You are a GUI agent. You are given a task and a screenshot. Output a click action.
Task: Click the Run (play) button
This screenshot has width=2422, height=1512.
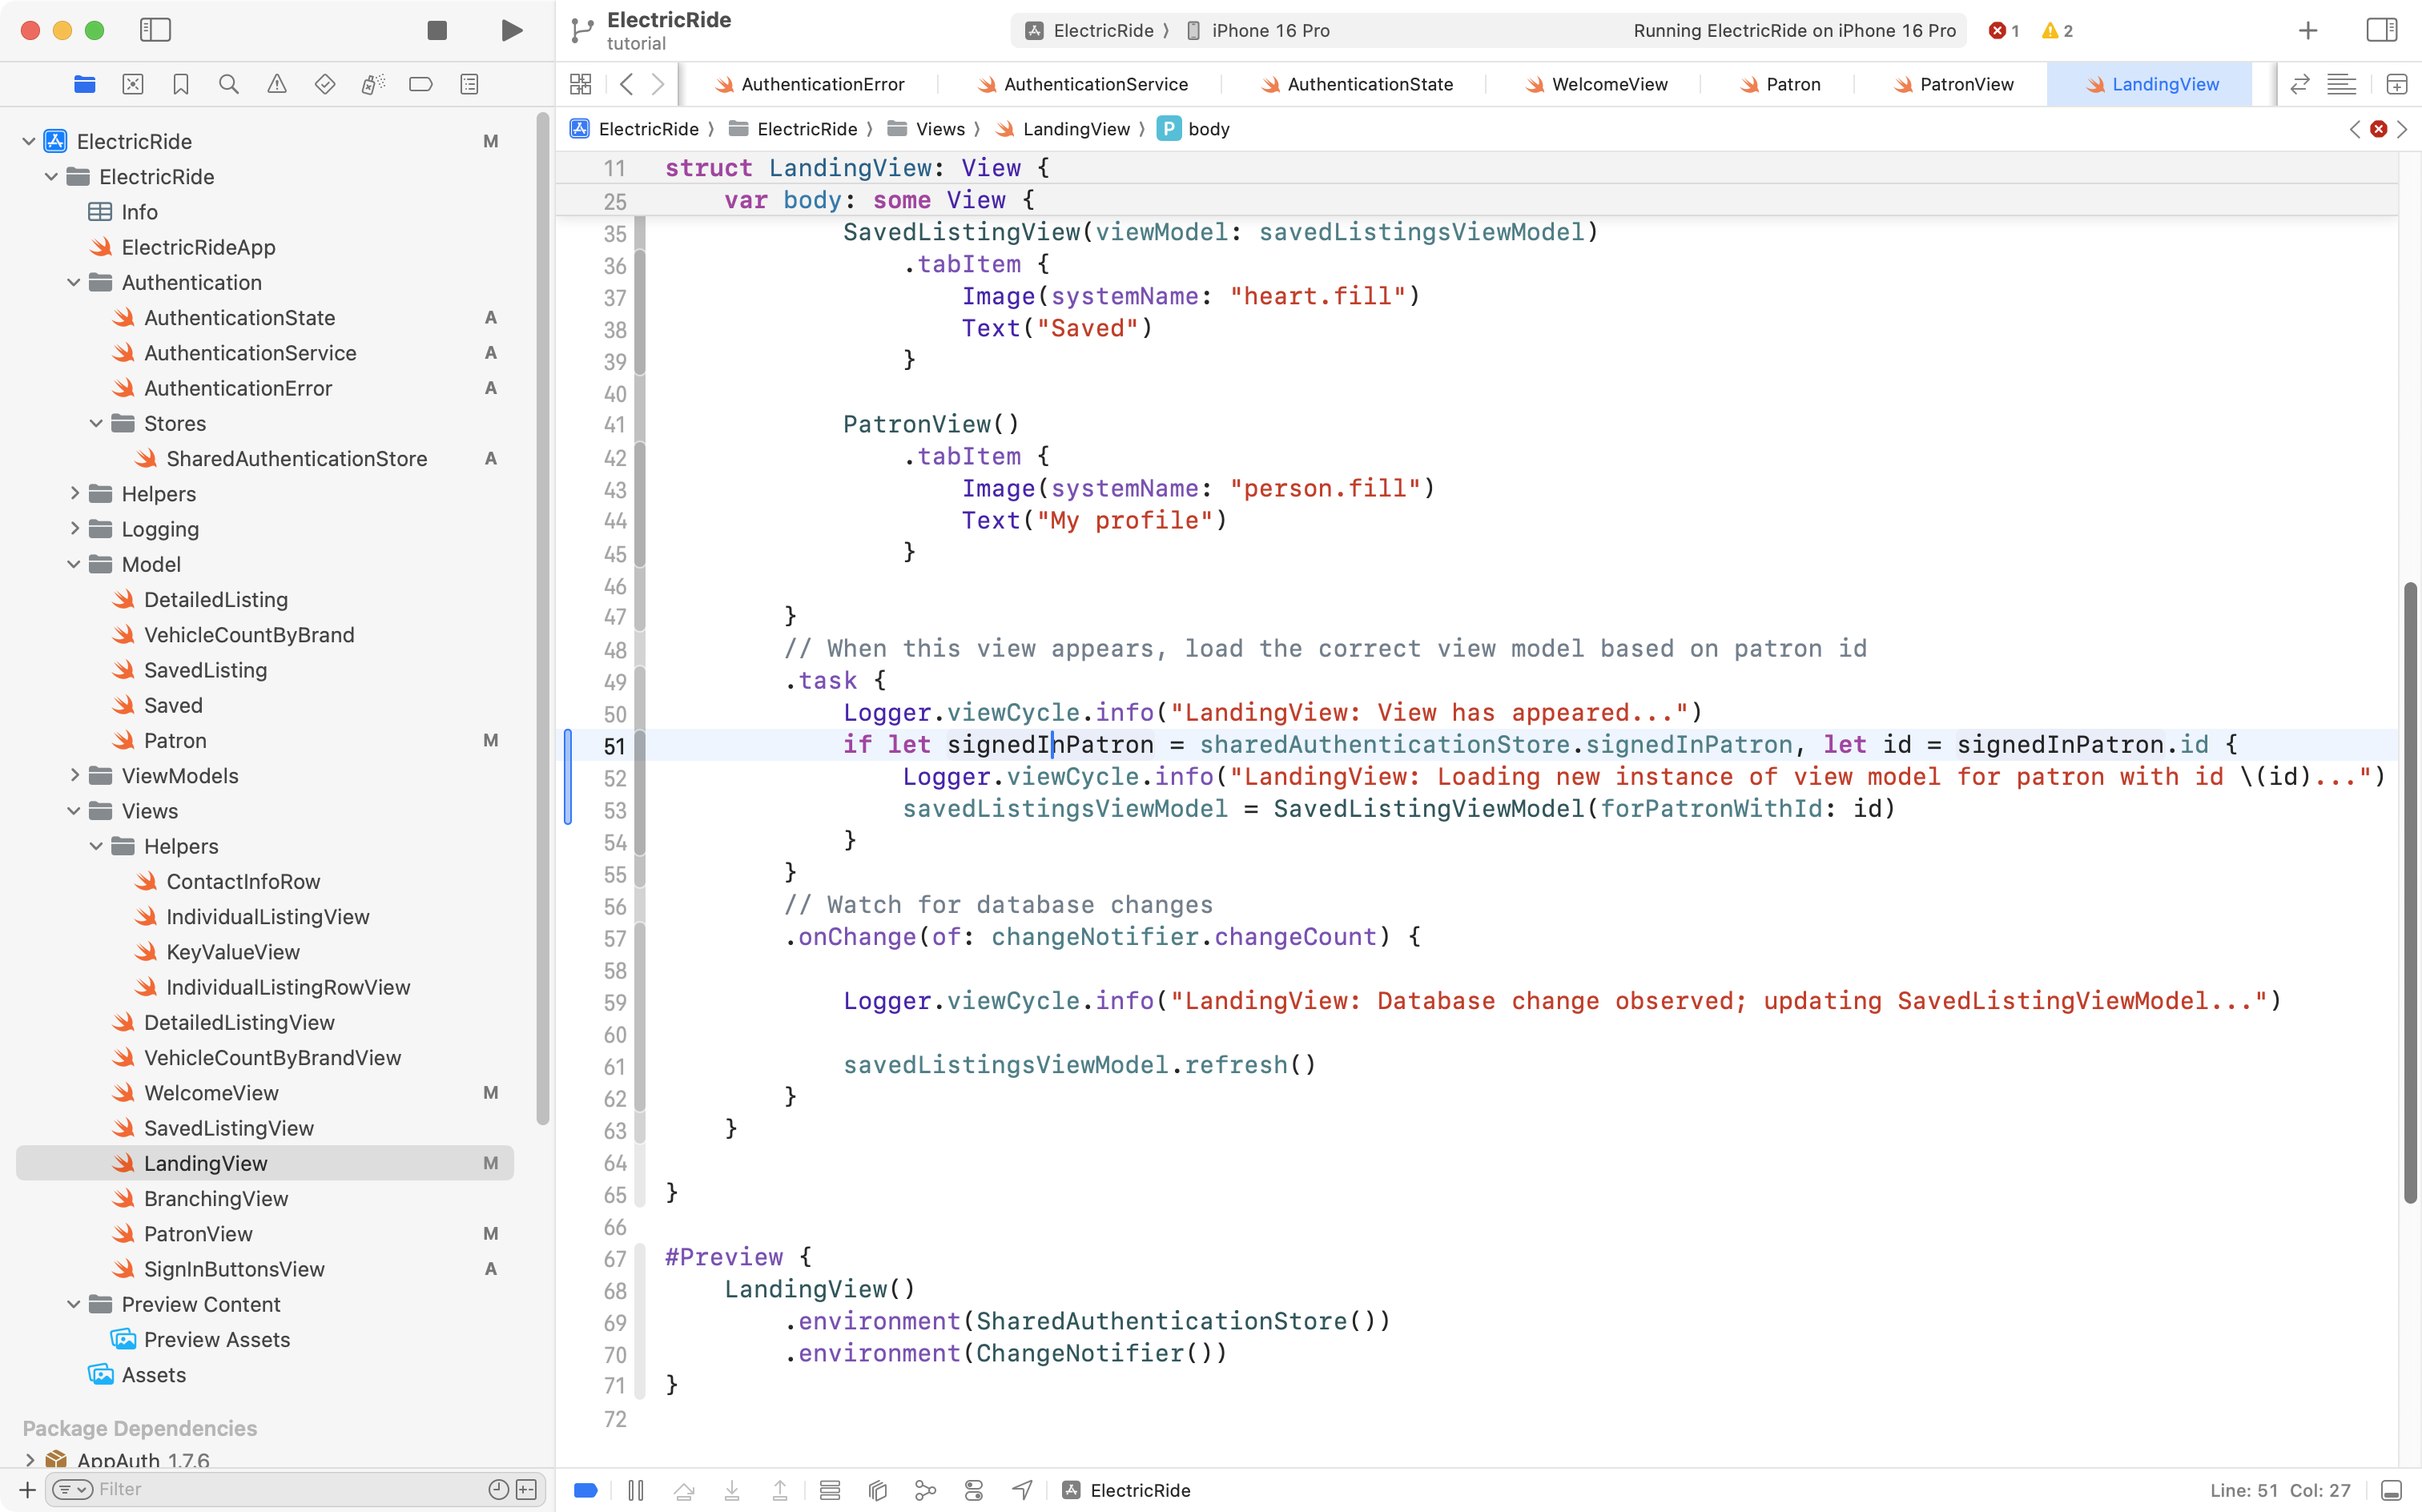511,30
